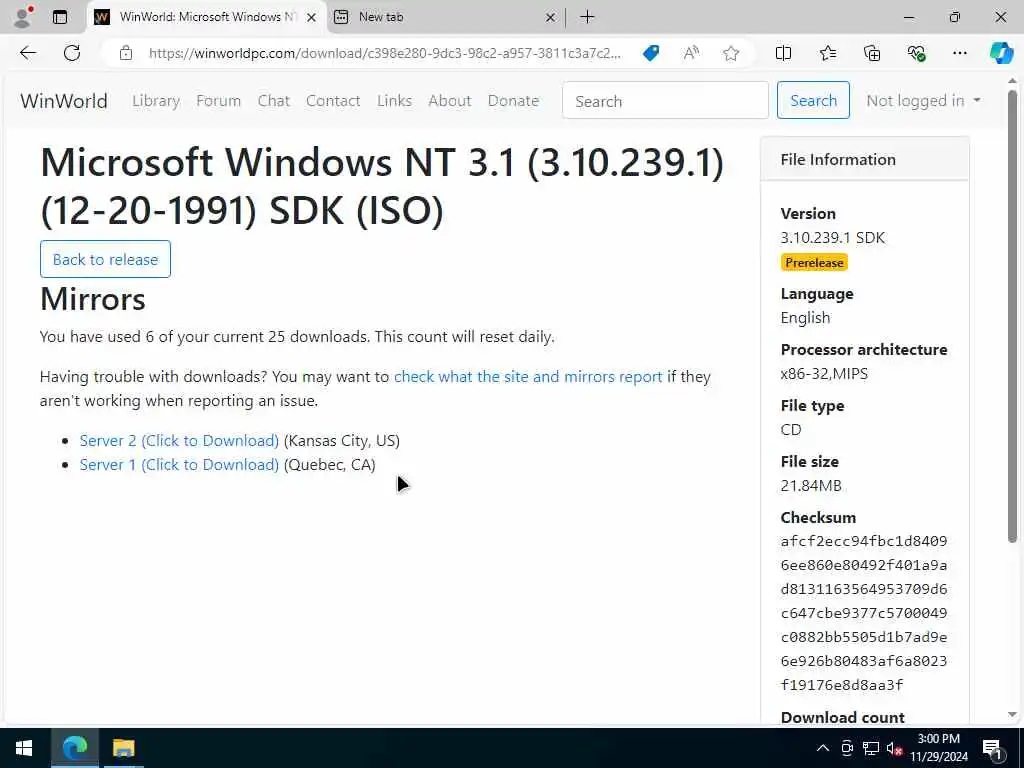Image resolution: width=1024 pixels, height=768 pixels.
Task: Click the Edge taskbar icon
Action: [x=75, y=748]
